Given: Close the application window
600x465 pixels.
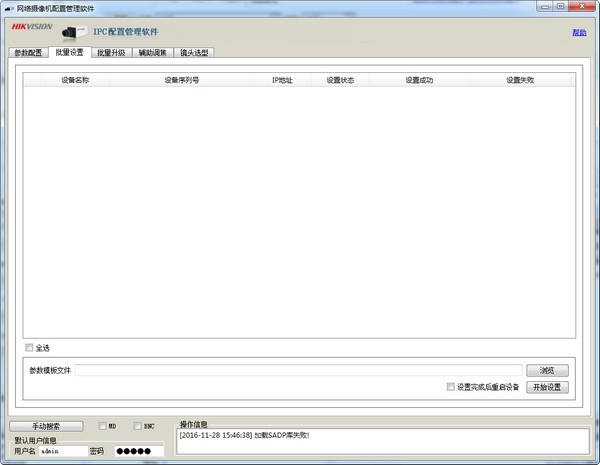Looking at the screenshot, I should [582, 7].
